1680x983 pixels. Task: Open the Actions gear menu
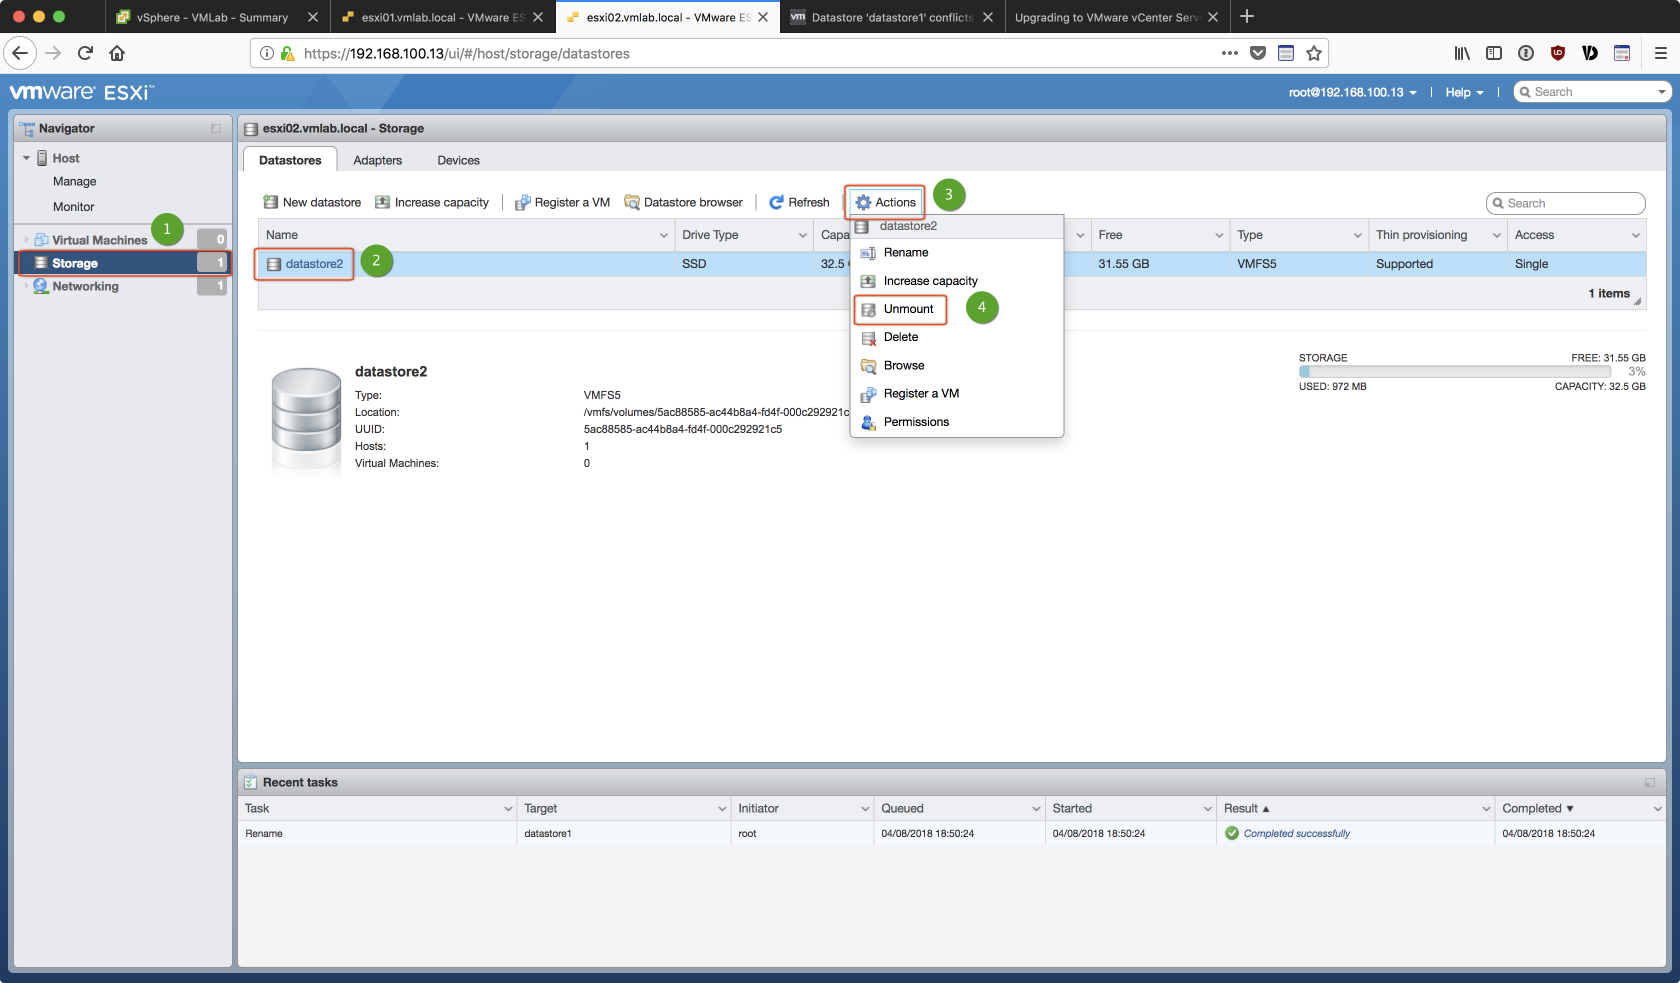click(x=885, y=202)
